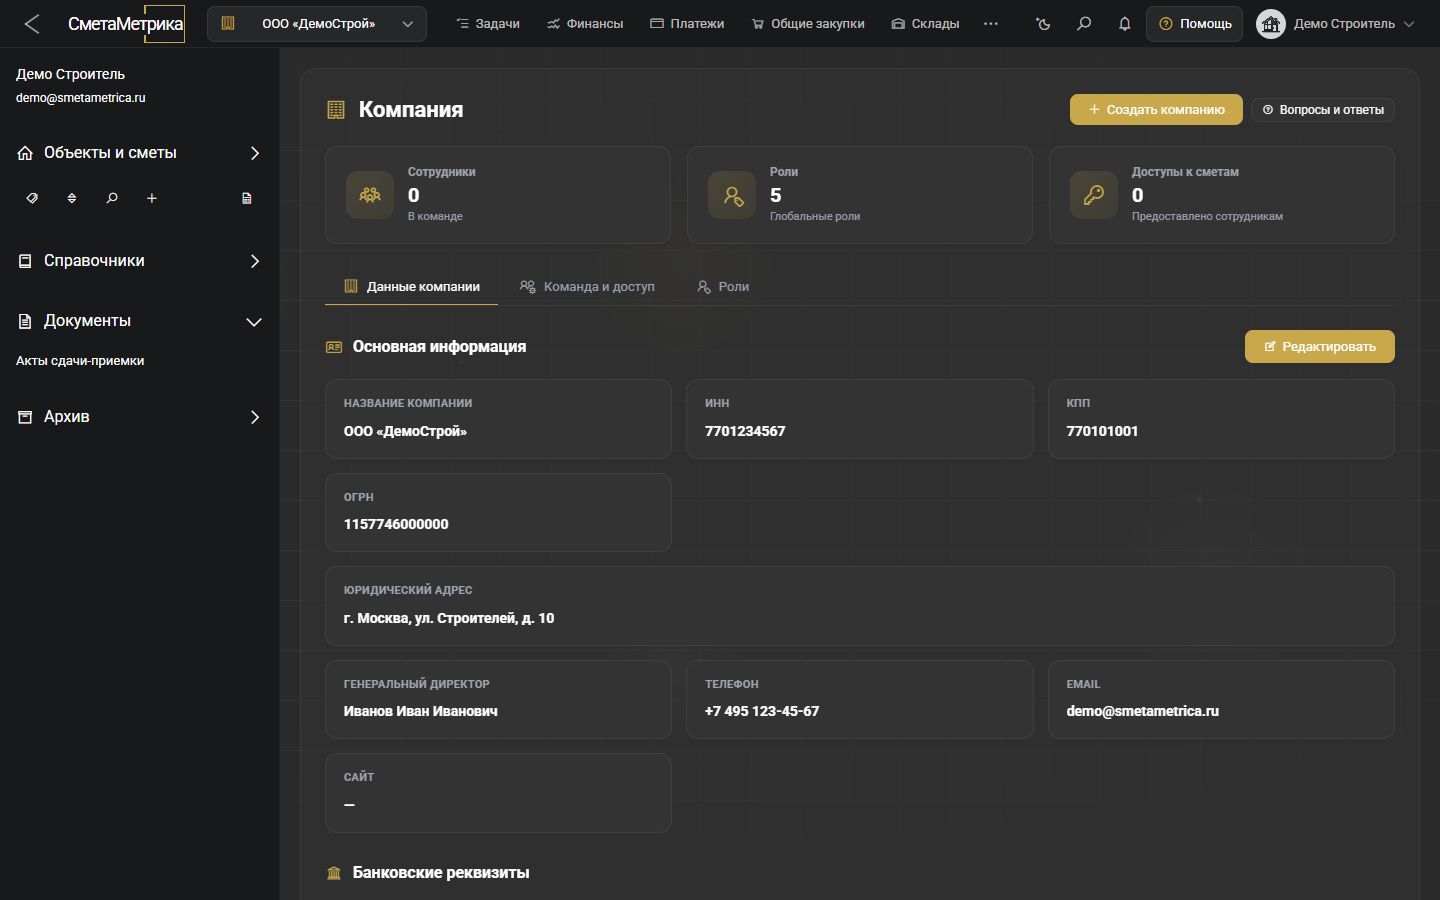The image size is (1440, 900).
Task: Click the estimate document icon in the sidebar
Action: 247,198
